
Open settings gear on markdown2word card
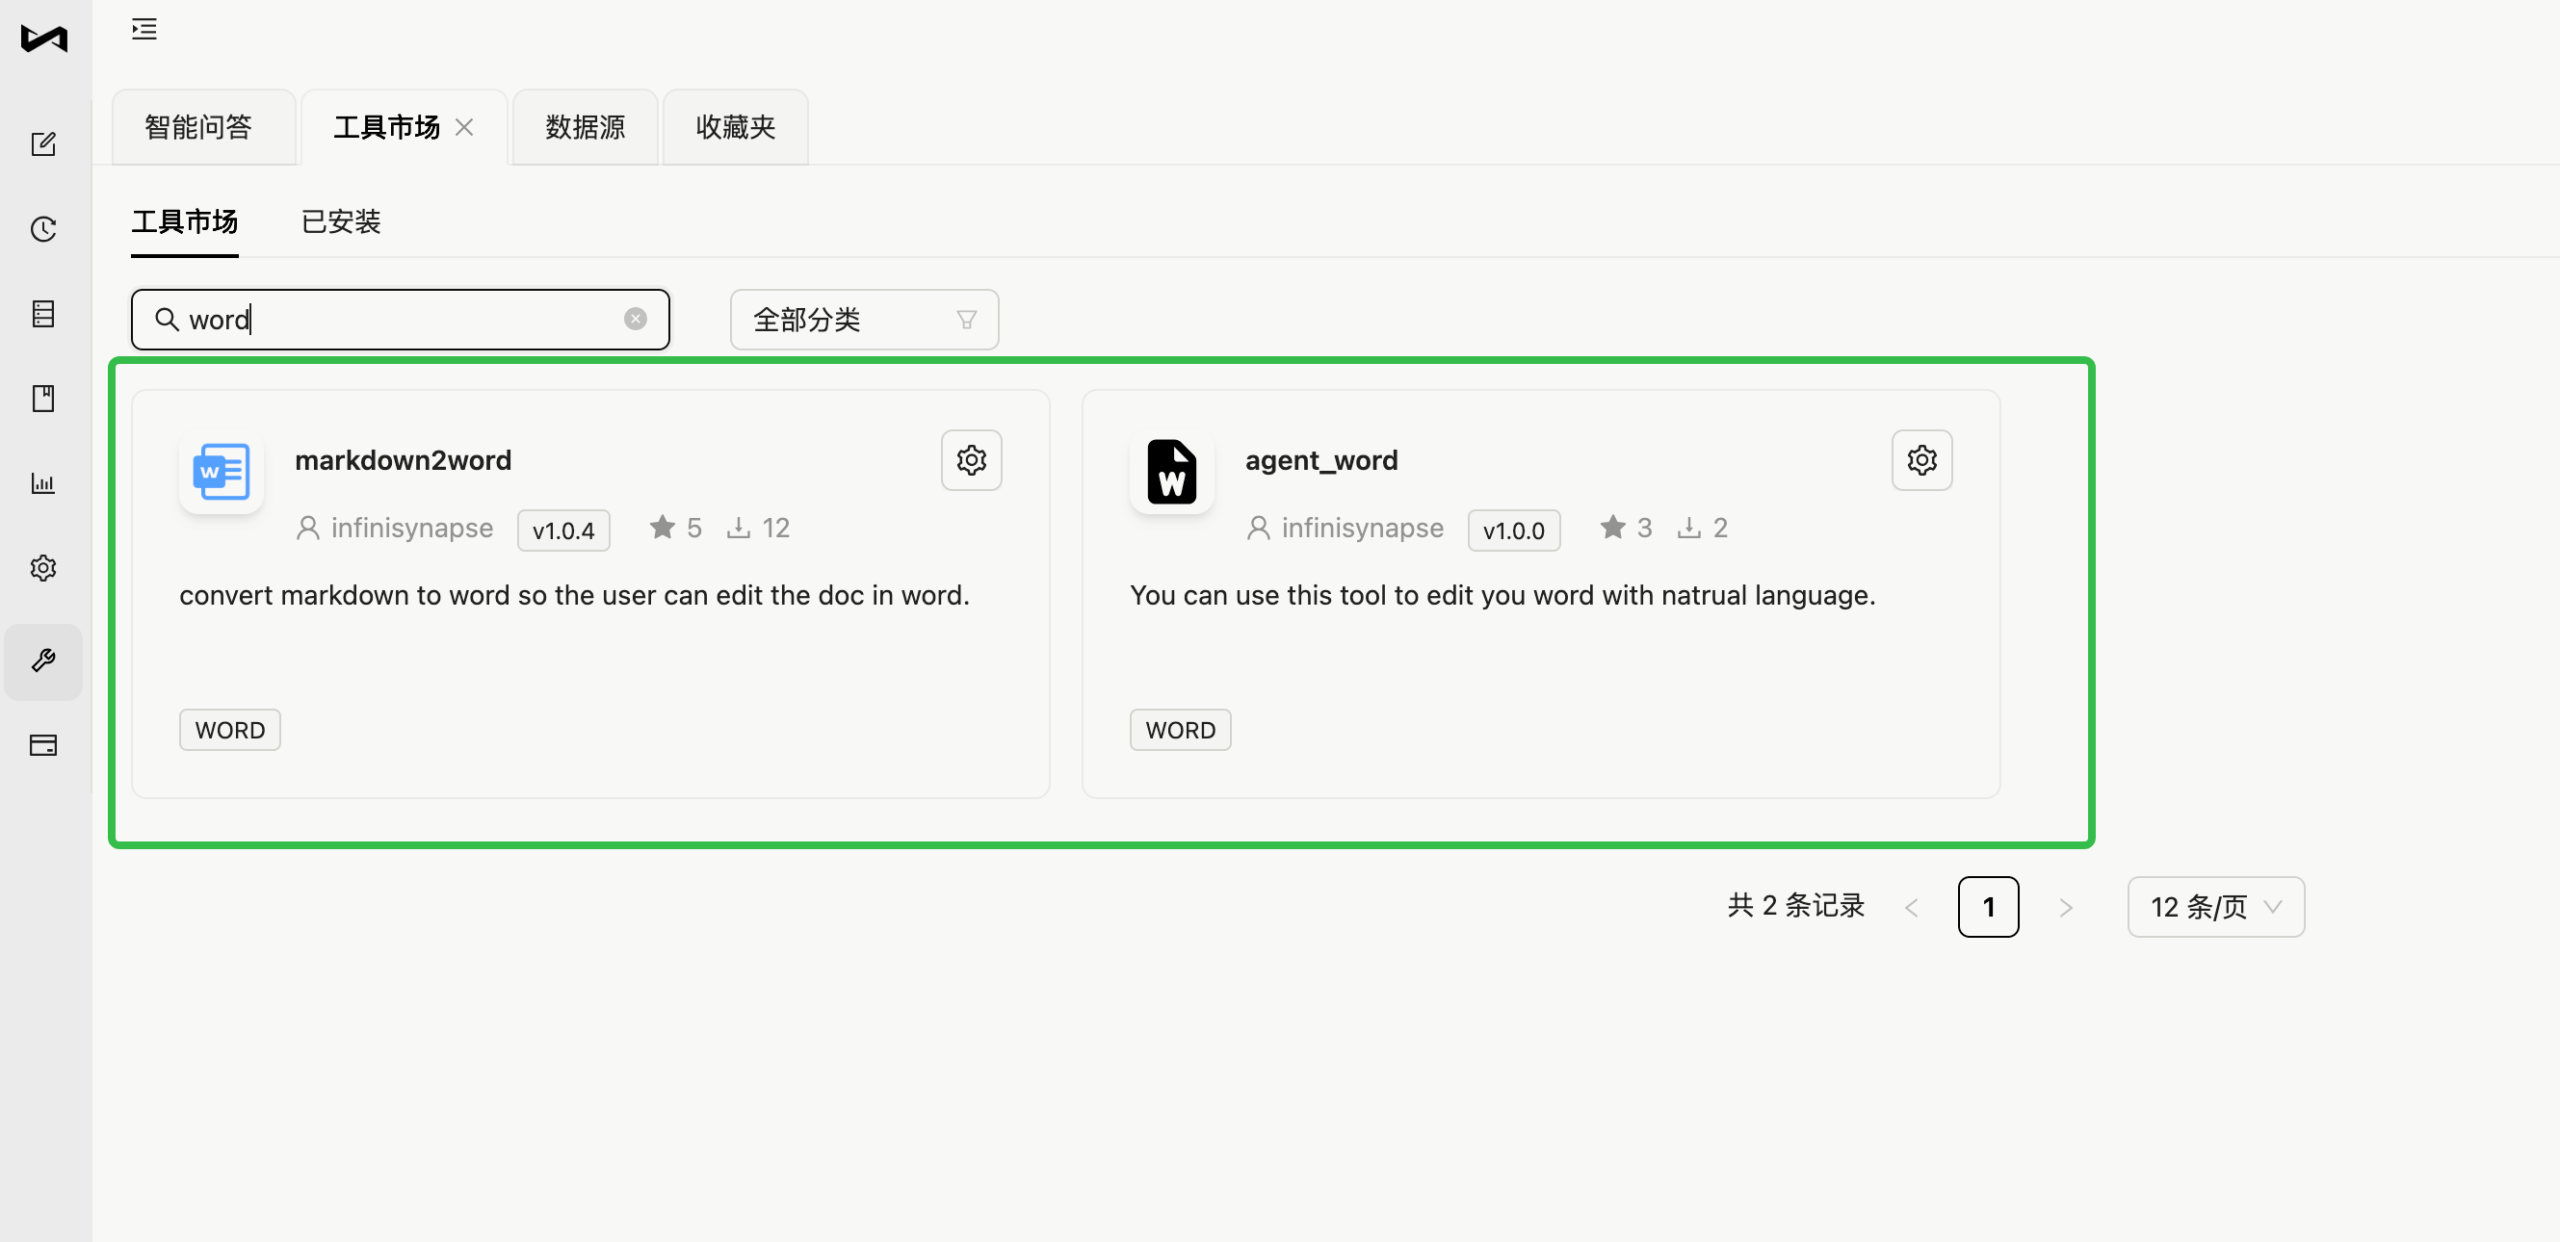tap(969, 459)
